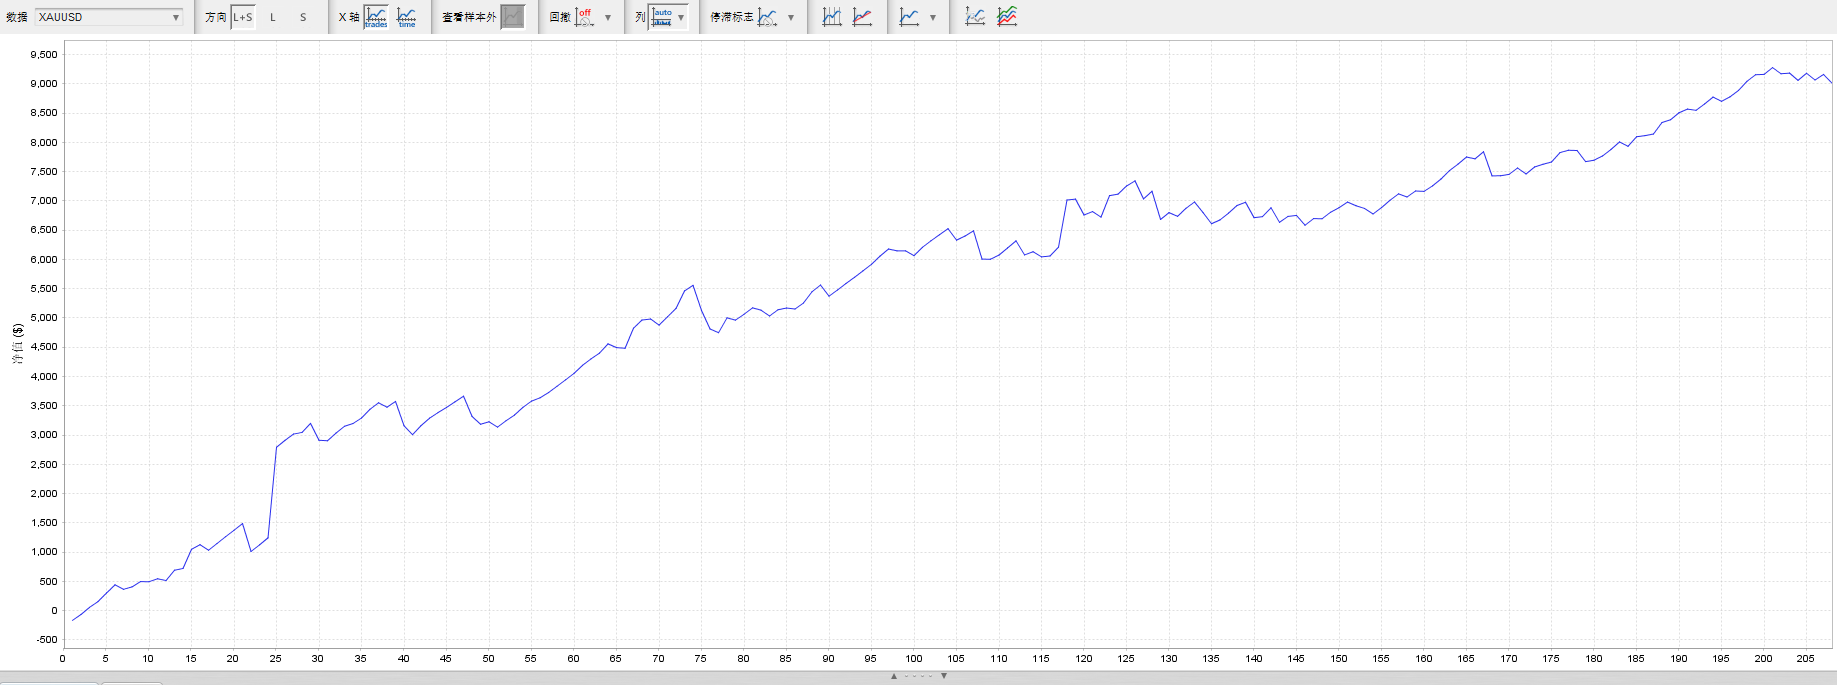Click the stagnation marker chart icon

coord(767,17)
